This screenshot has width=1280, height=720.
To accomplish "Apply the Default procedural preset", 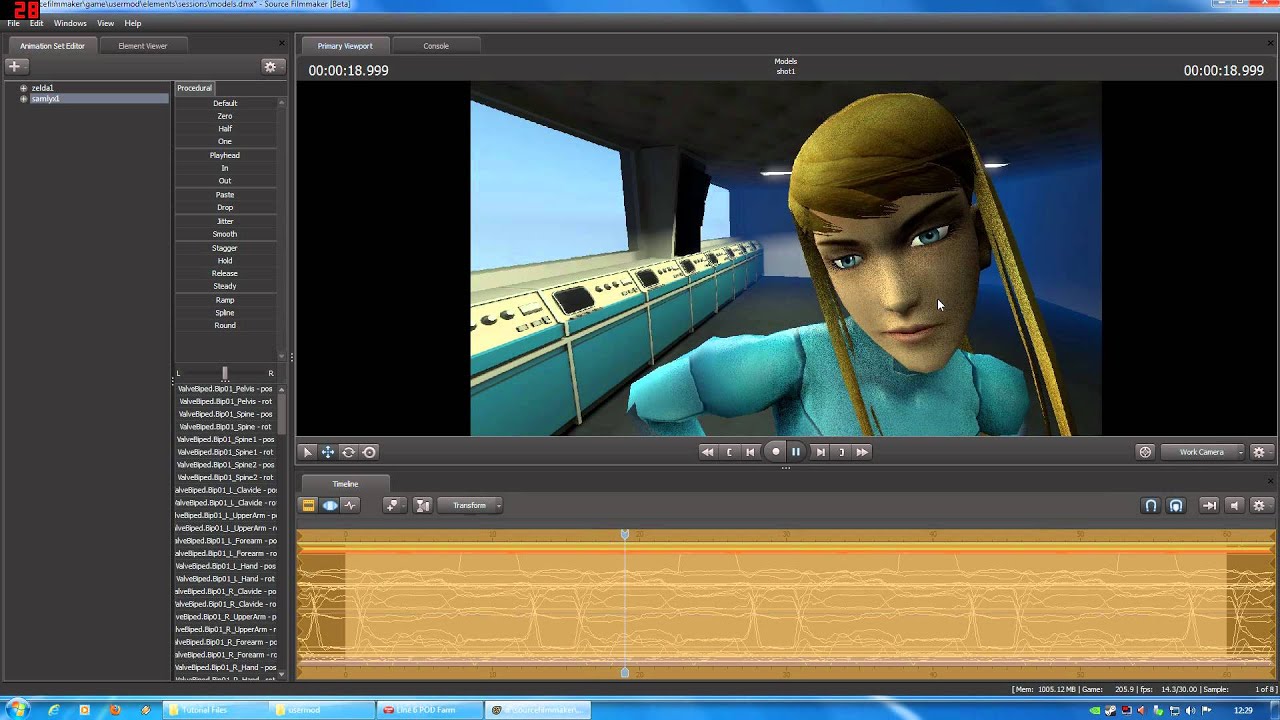I will coord(225,103).
